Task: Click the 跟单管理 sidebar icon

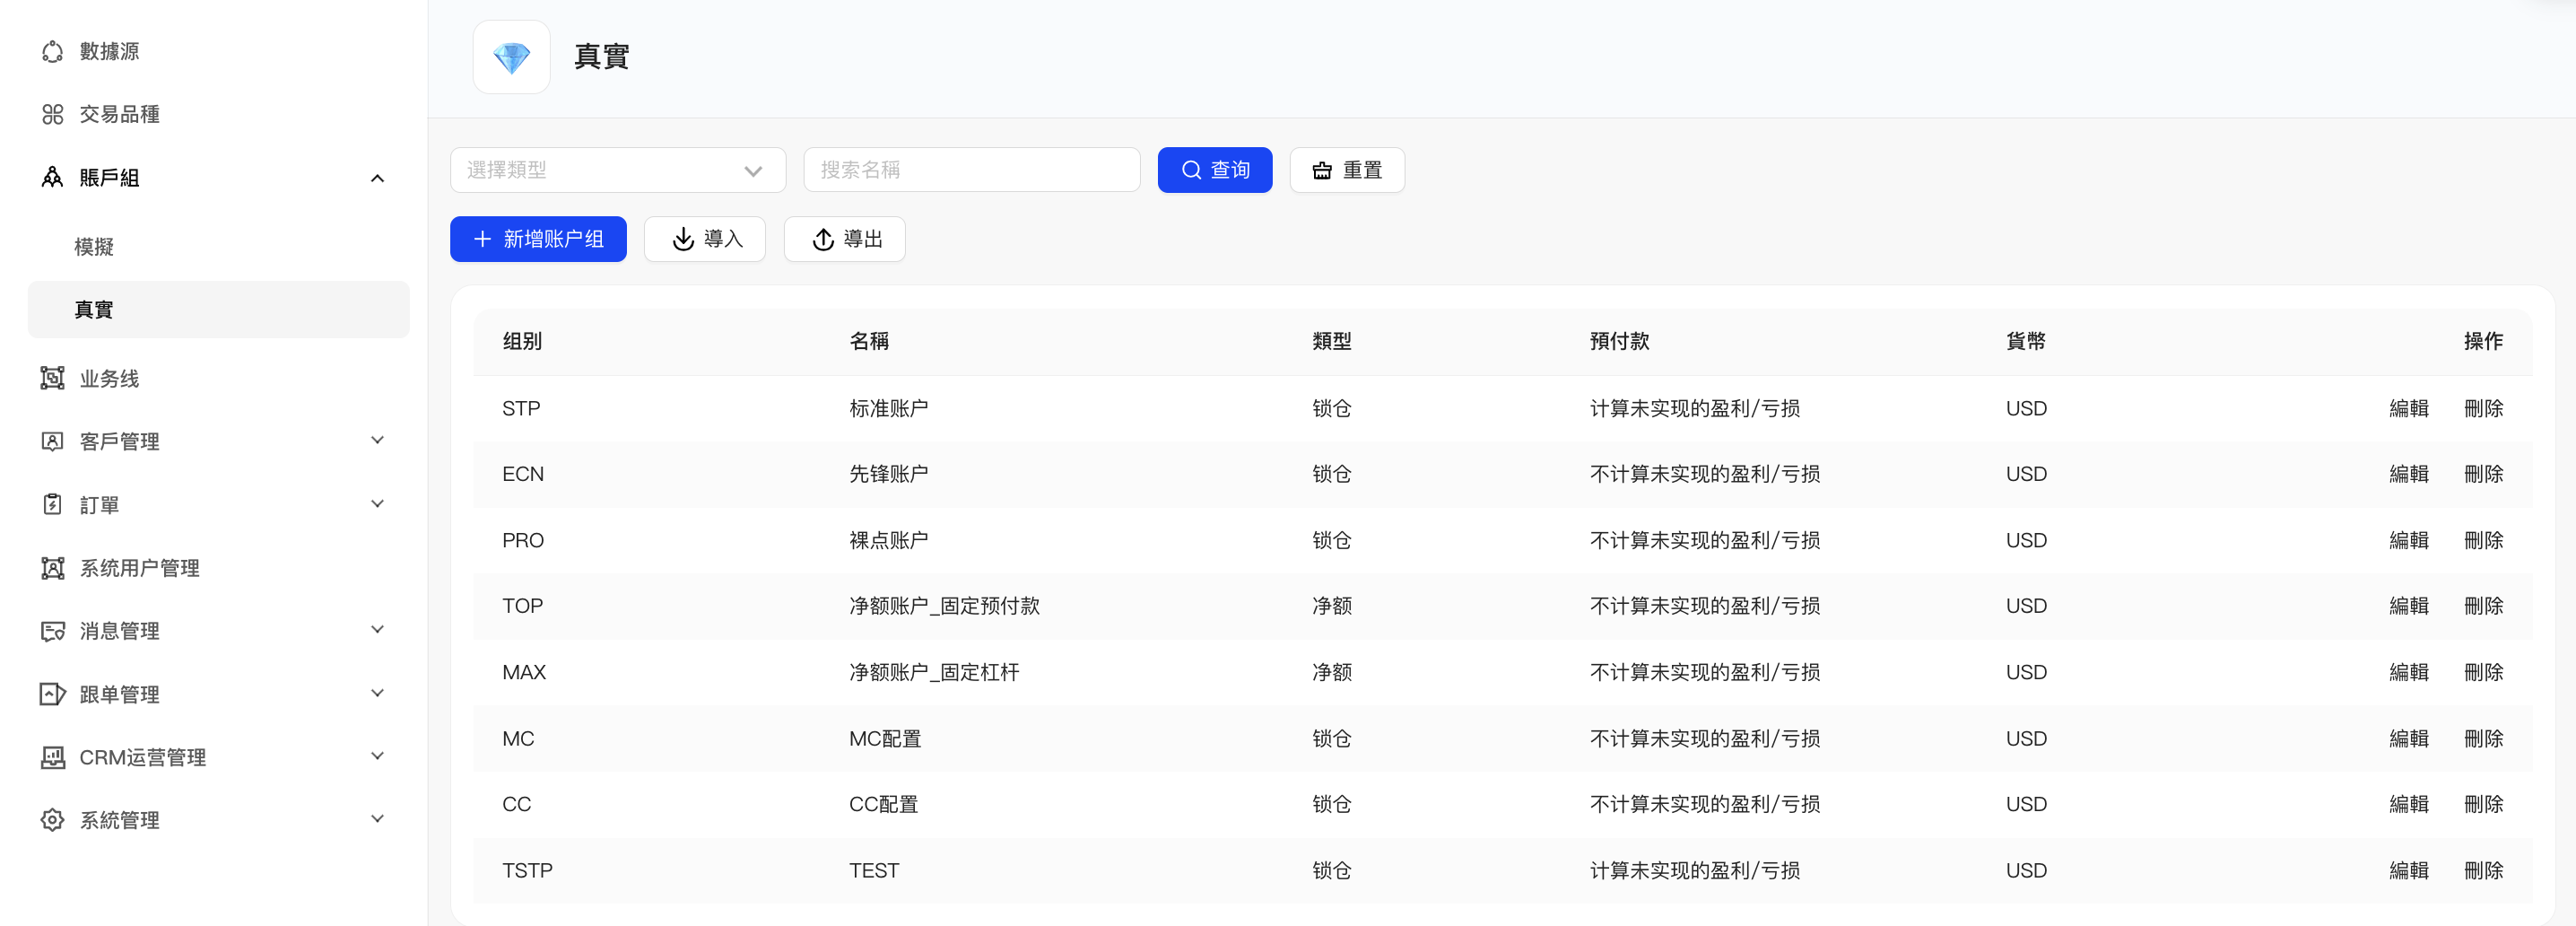Action: point(52,694)
